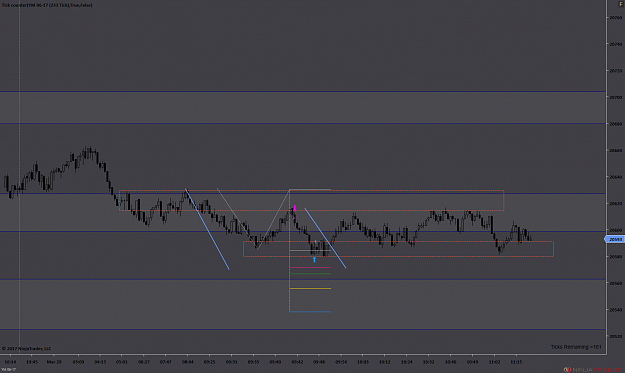This screenshot has width=625, height=373.
Task: Click the 16:14 time axis label
Action: coord(10,362)
